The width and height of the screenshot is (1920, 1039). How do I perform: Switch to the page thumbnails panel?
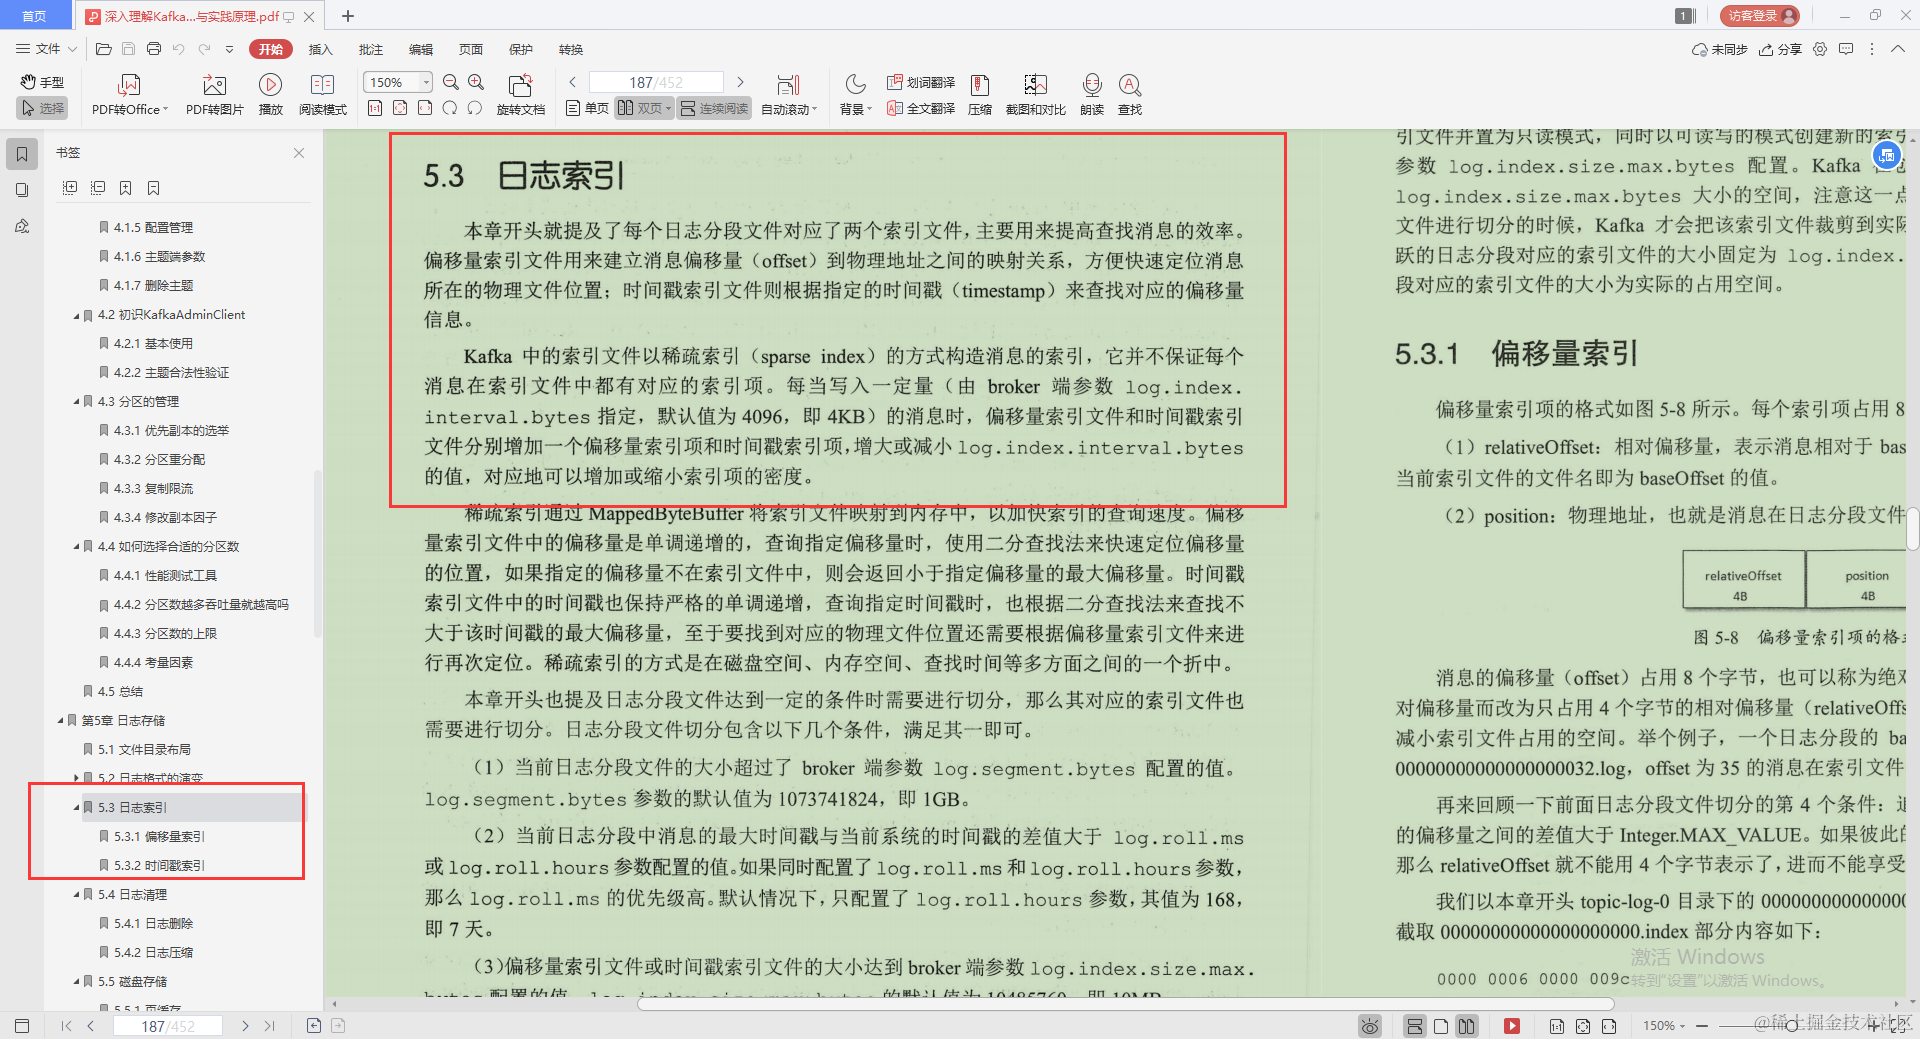coord(22,190)
